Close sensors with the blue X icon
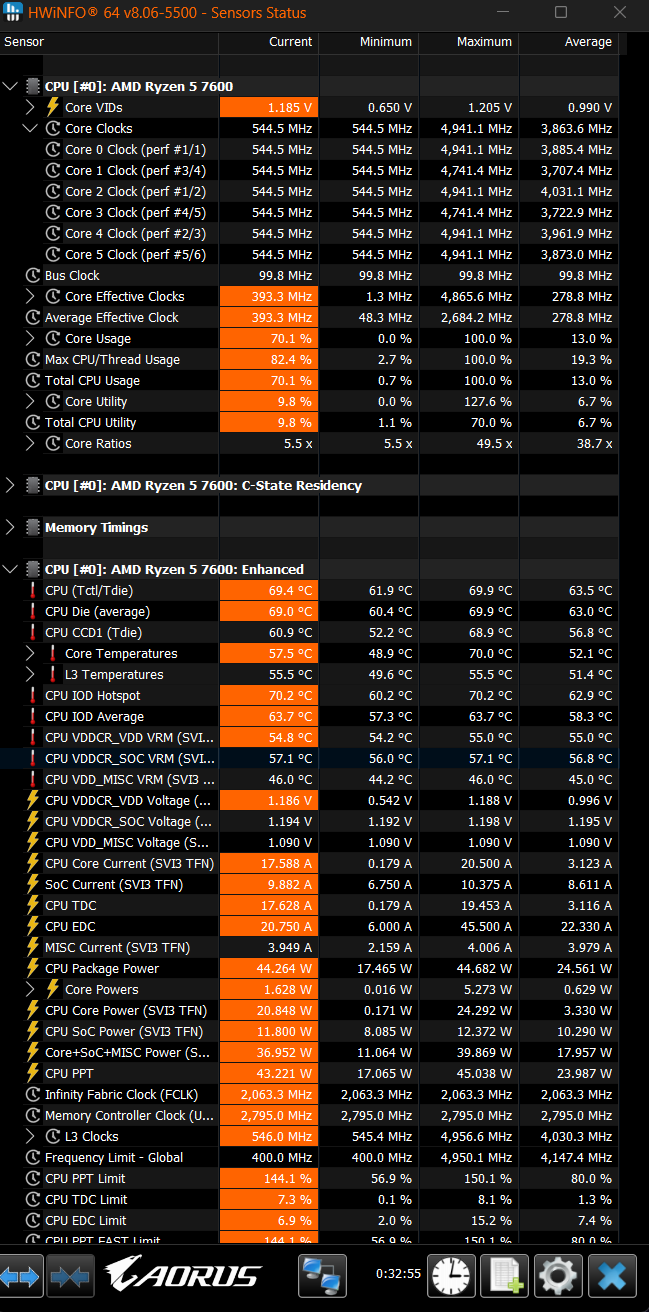 pos(613,1276)
